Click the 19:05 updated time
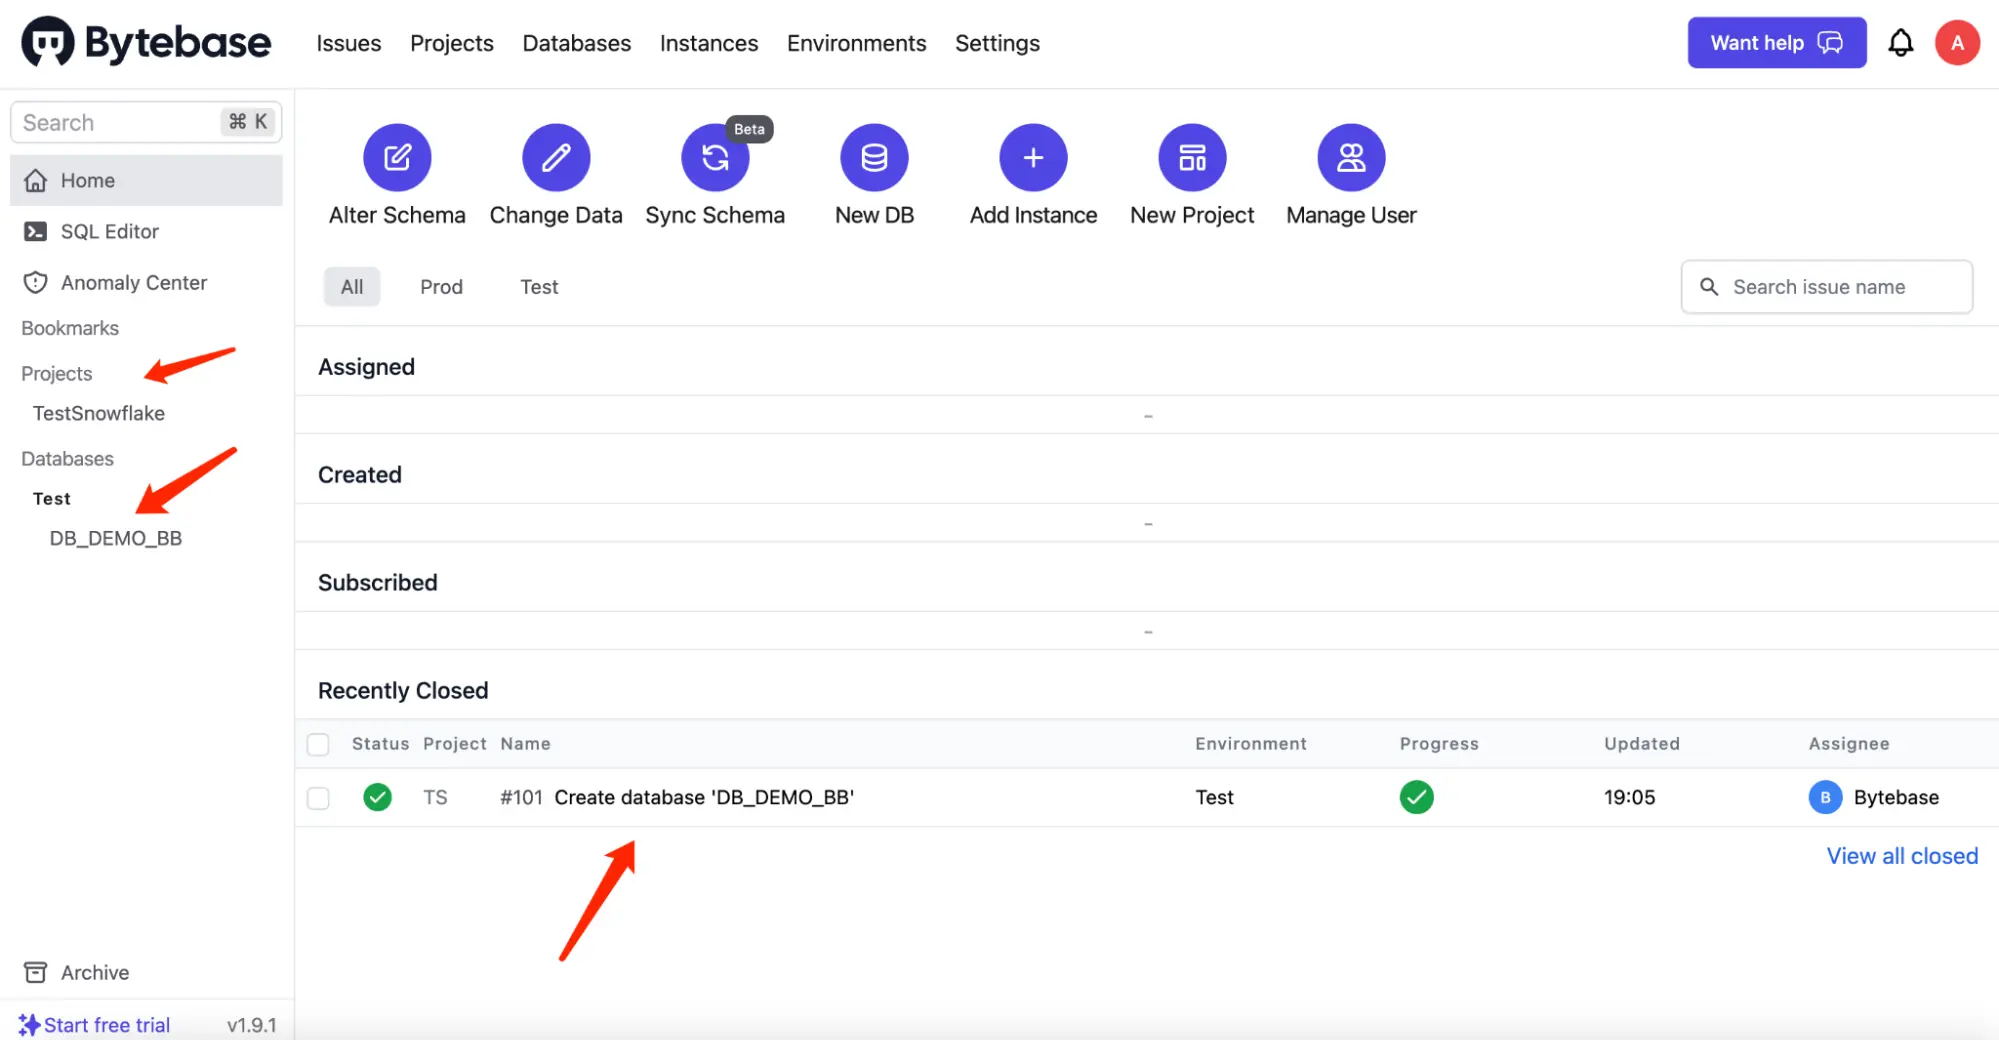 [x=1629, y=797]
